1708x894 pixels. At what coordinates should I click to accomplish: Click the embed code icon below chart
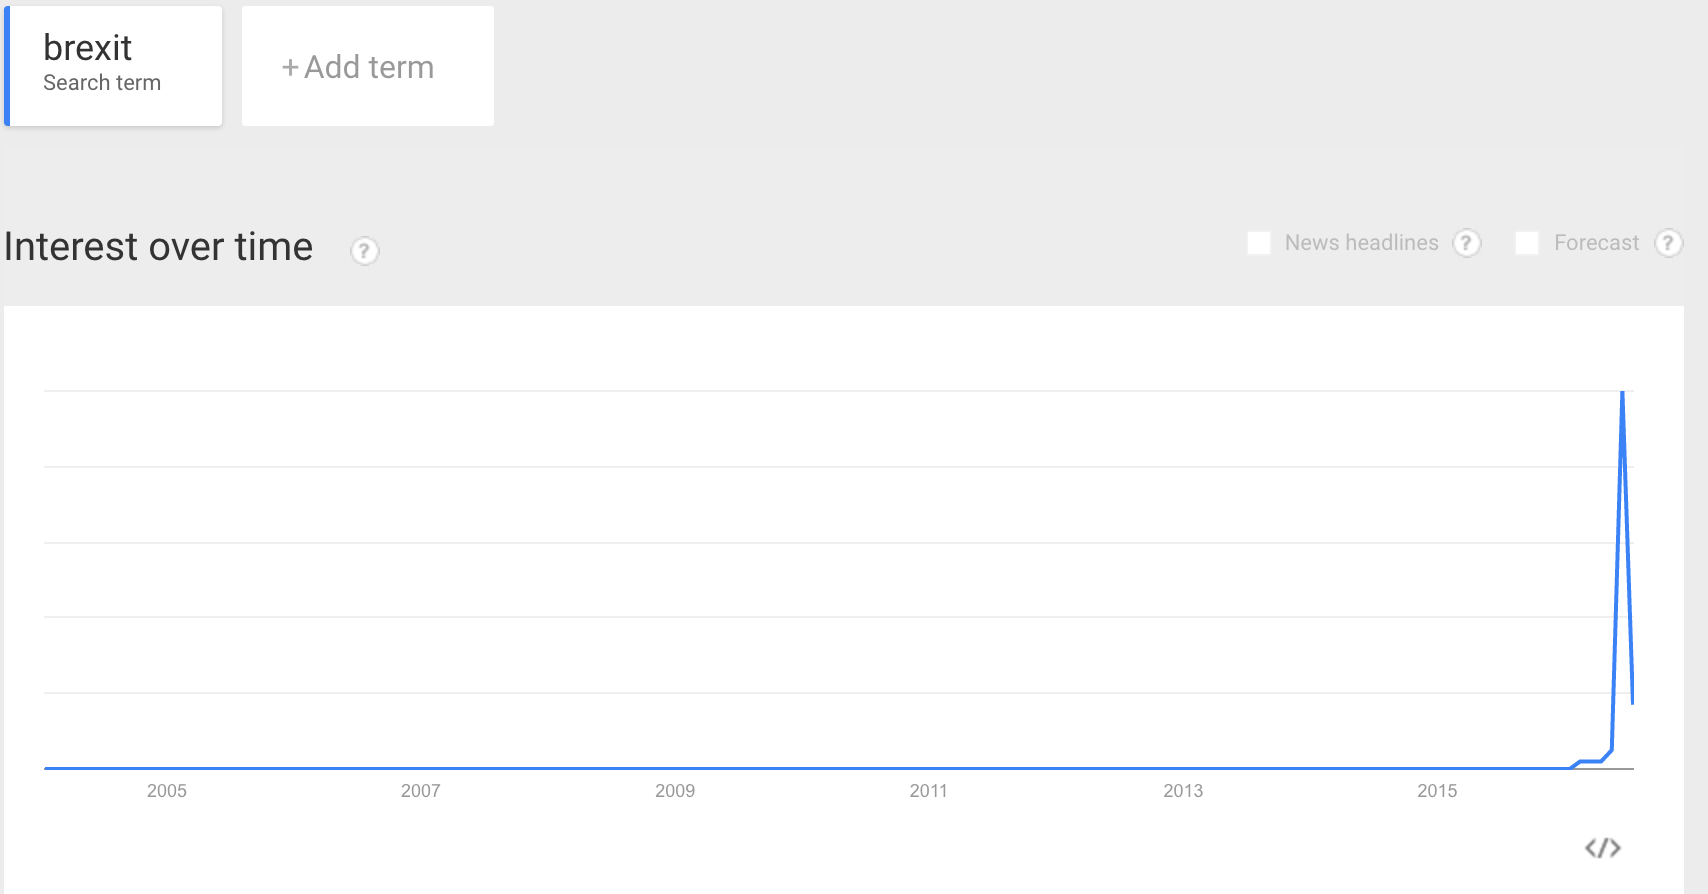pos(1602,848)
